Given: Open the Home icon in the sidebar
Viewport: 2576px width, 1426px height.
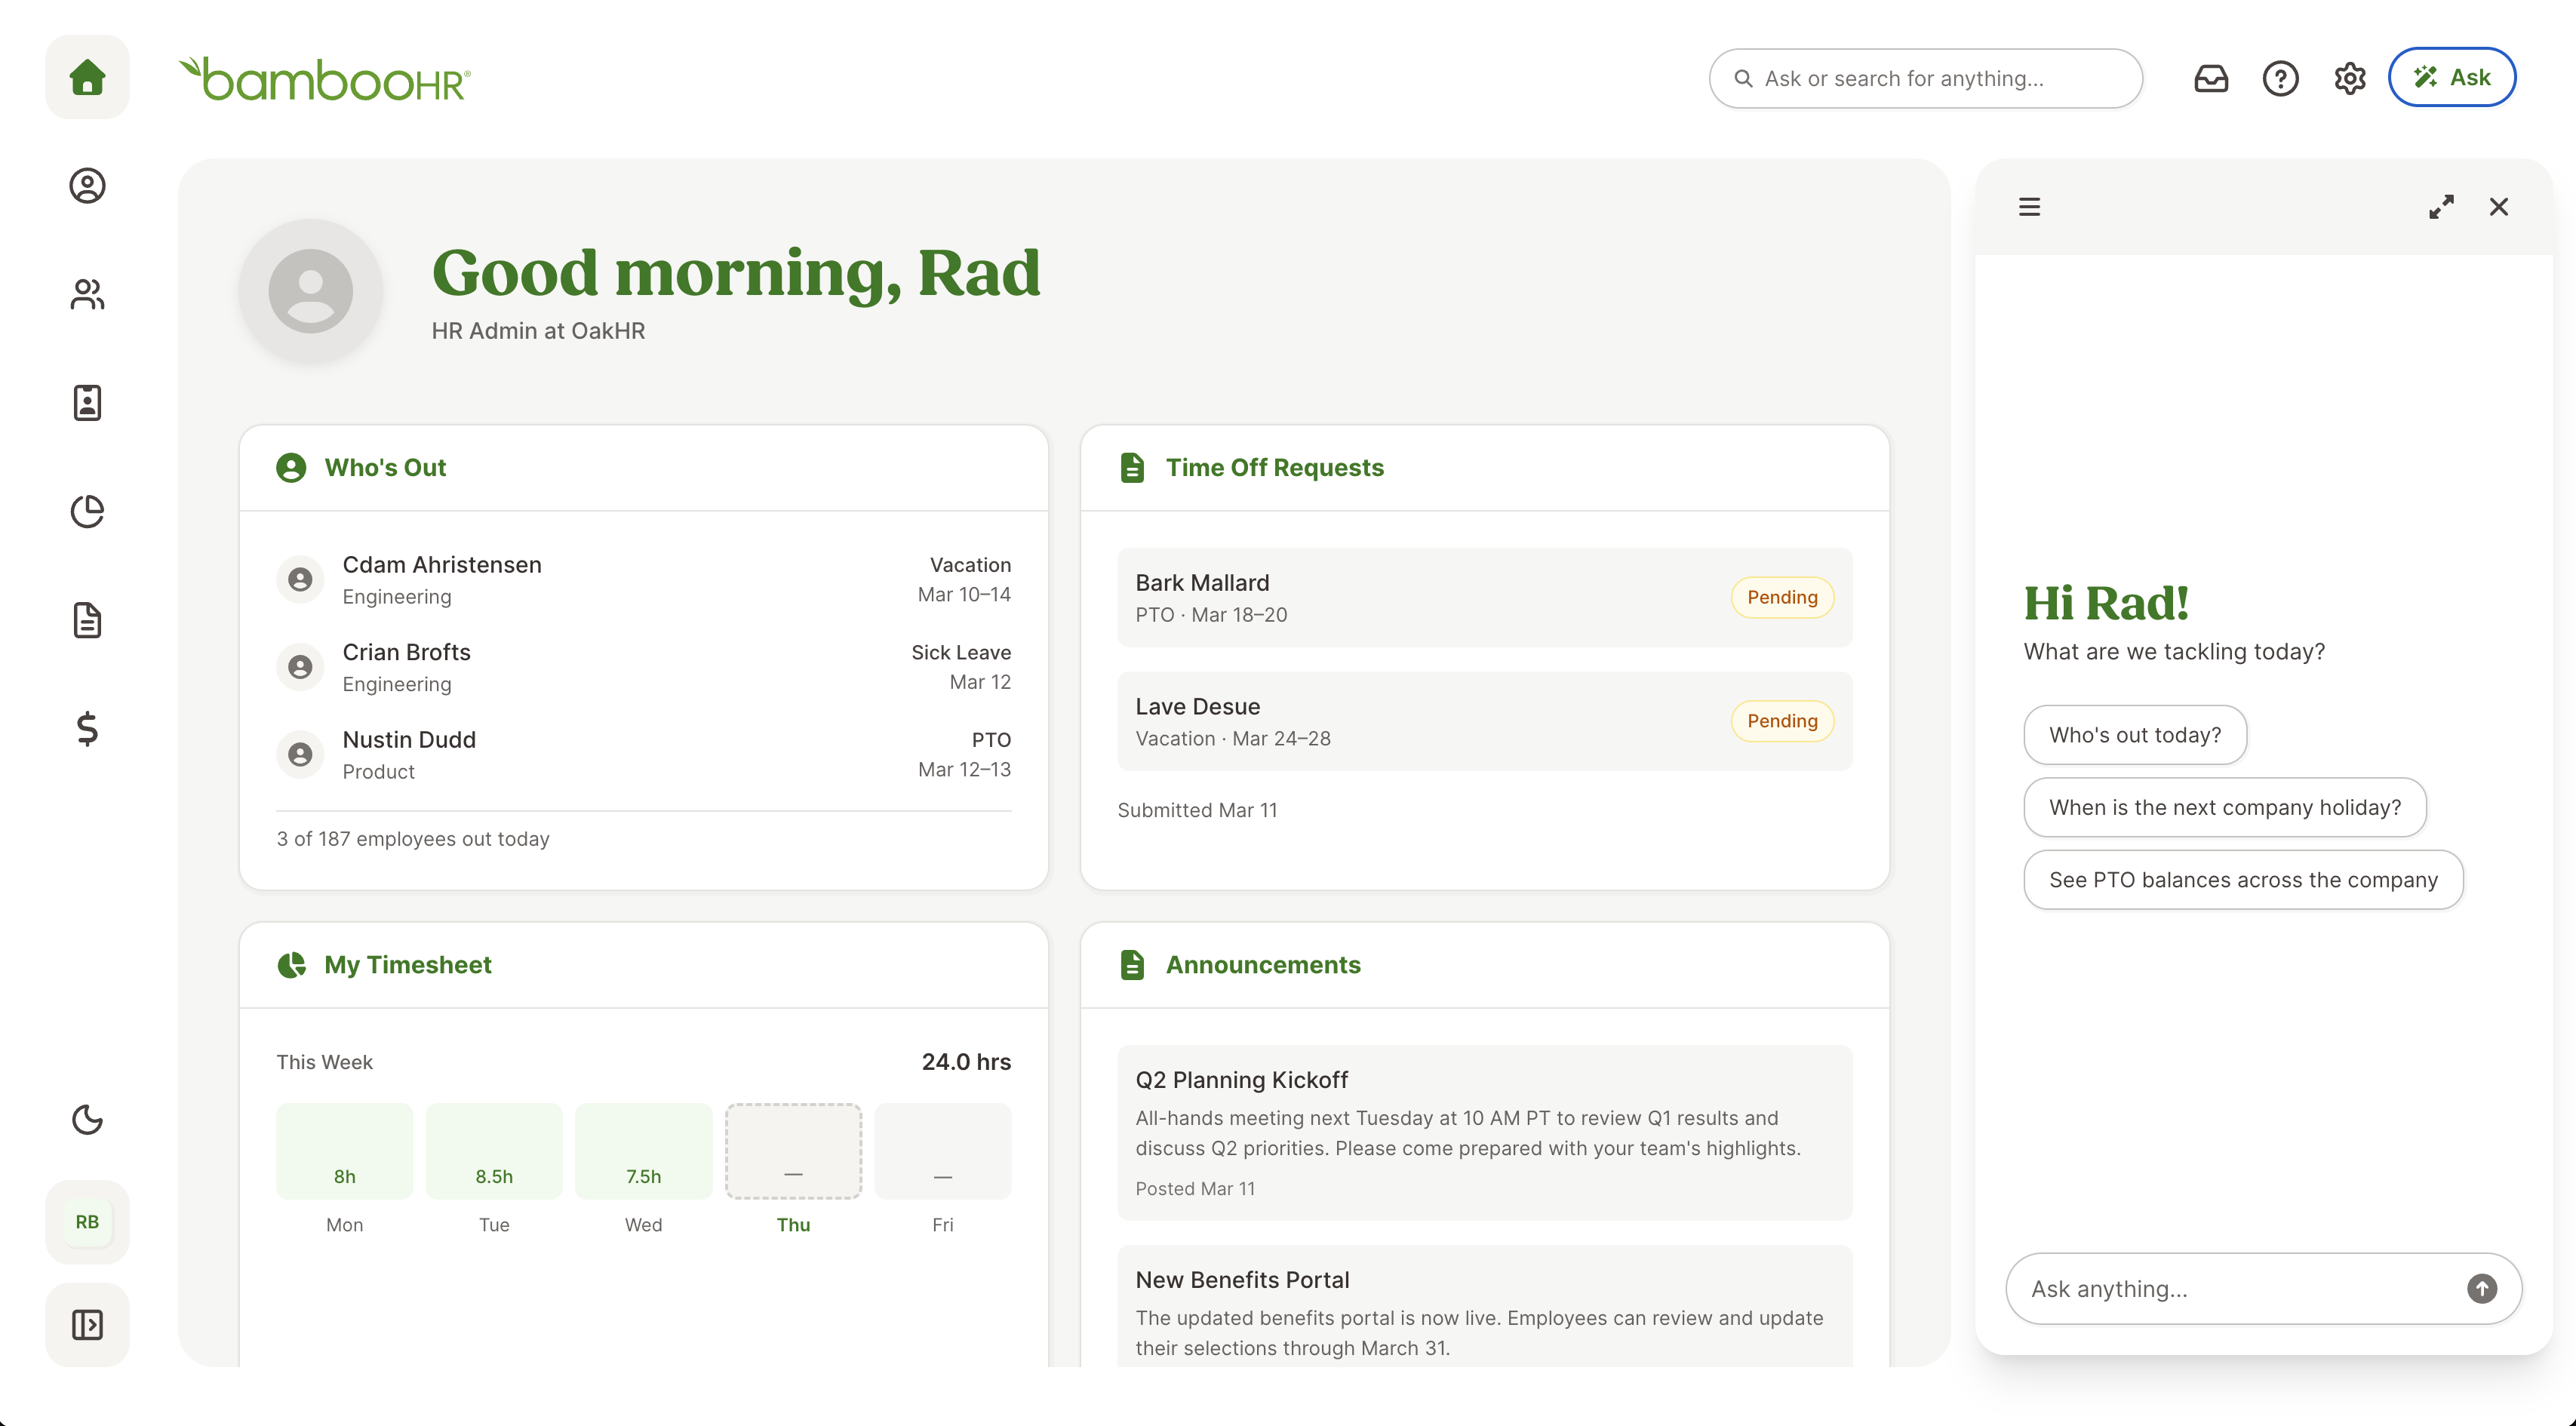Looking at the screenshot, I should pos(87,77).
